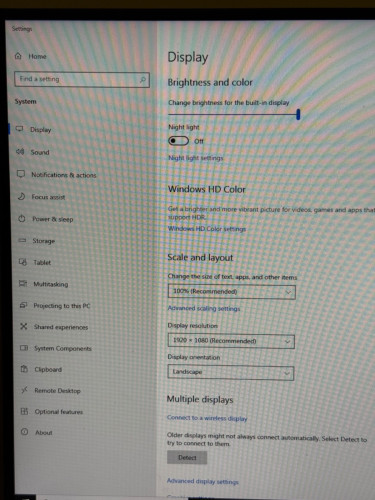Open Multitasking settings label

click(51, 284)
